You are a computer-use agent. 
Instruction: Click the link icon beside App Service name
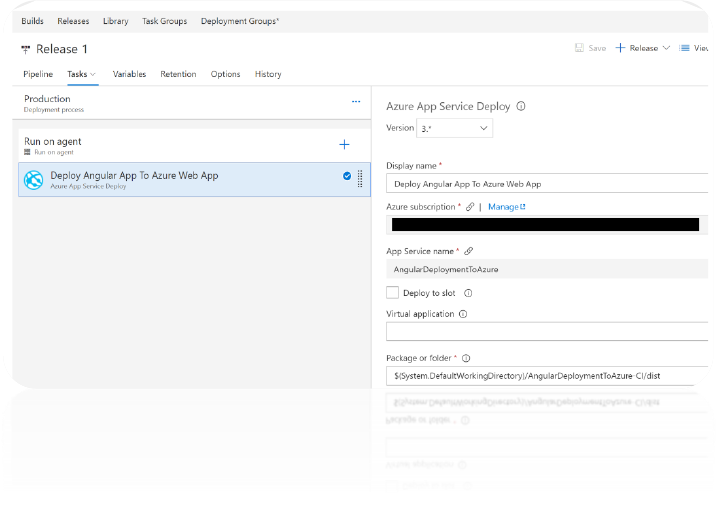469,251
